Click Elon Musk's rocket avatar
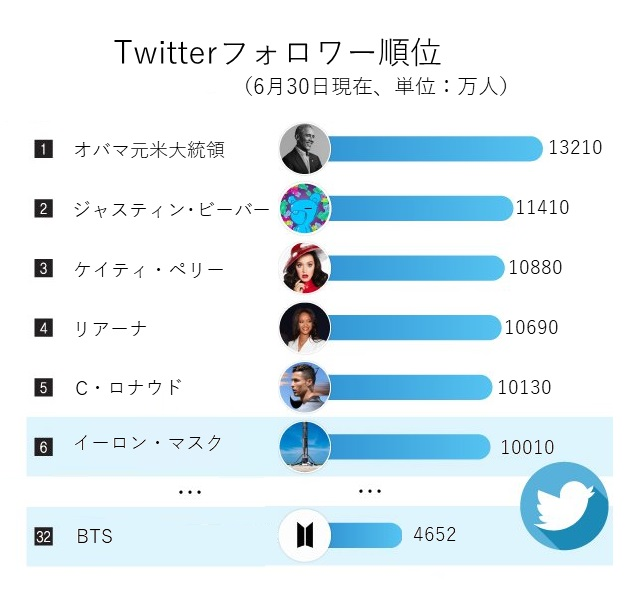This screenshot has width=642, height=600. pyautogui.click(x=305, y=447)
